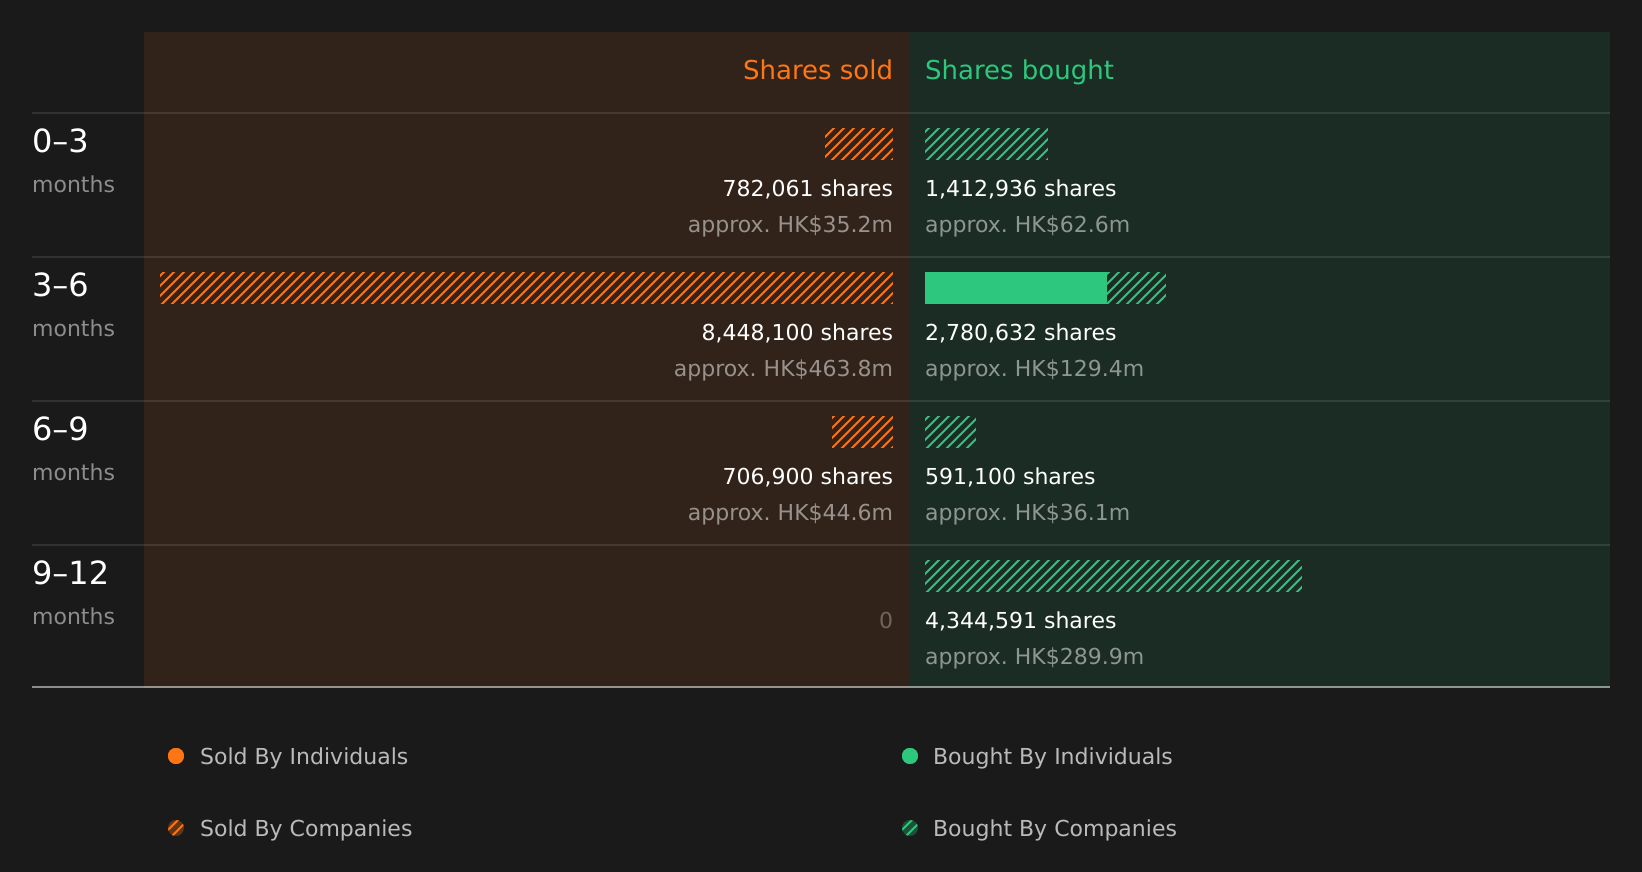Click the 6–9 months sold bar
1642x872 pixels.
click(x=862, y=432)
